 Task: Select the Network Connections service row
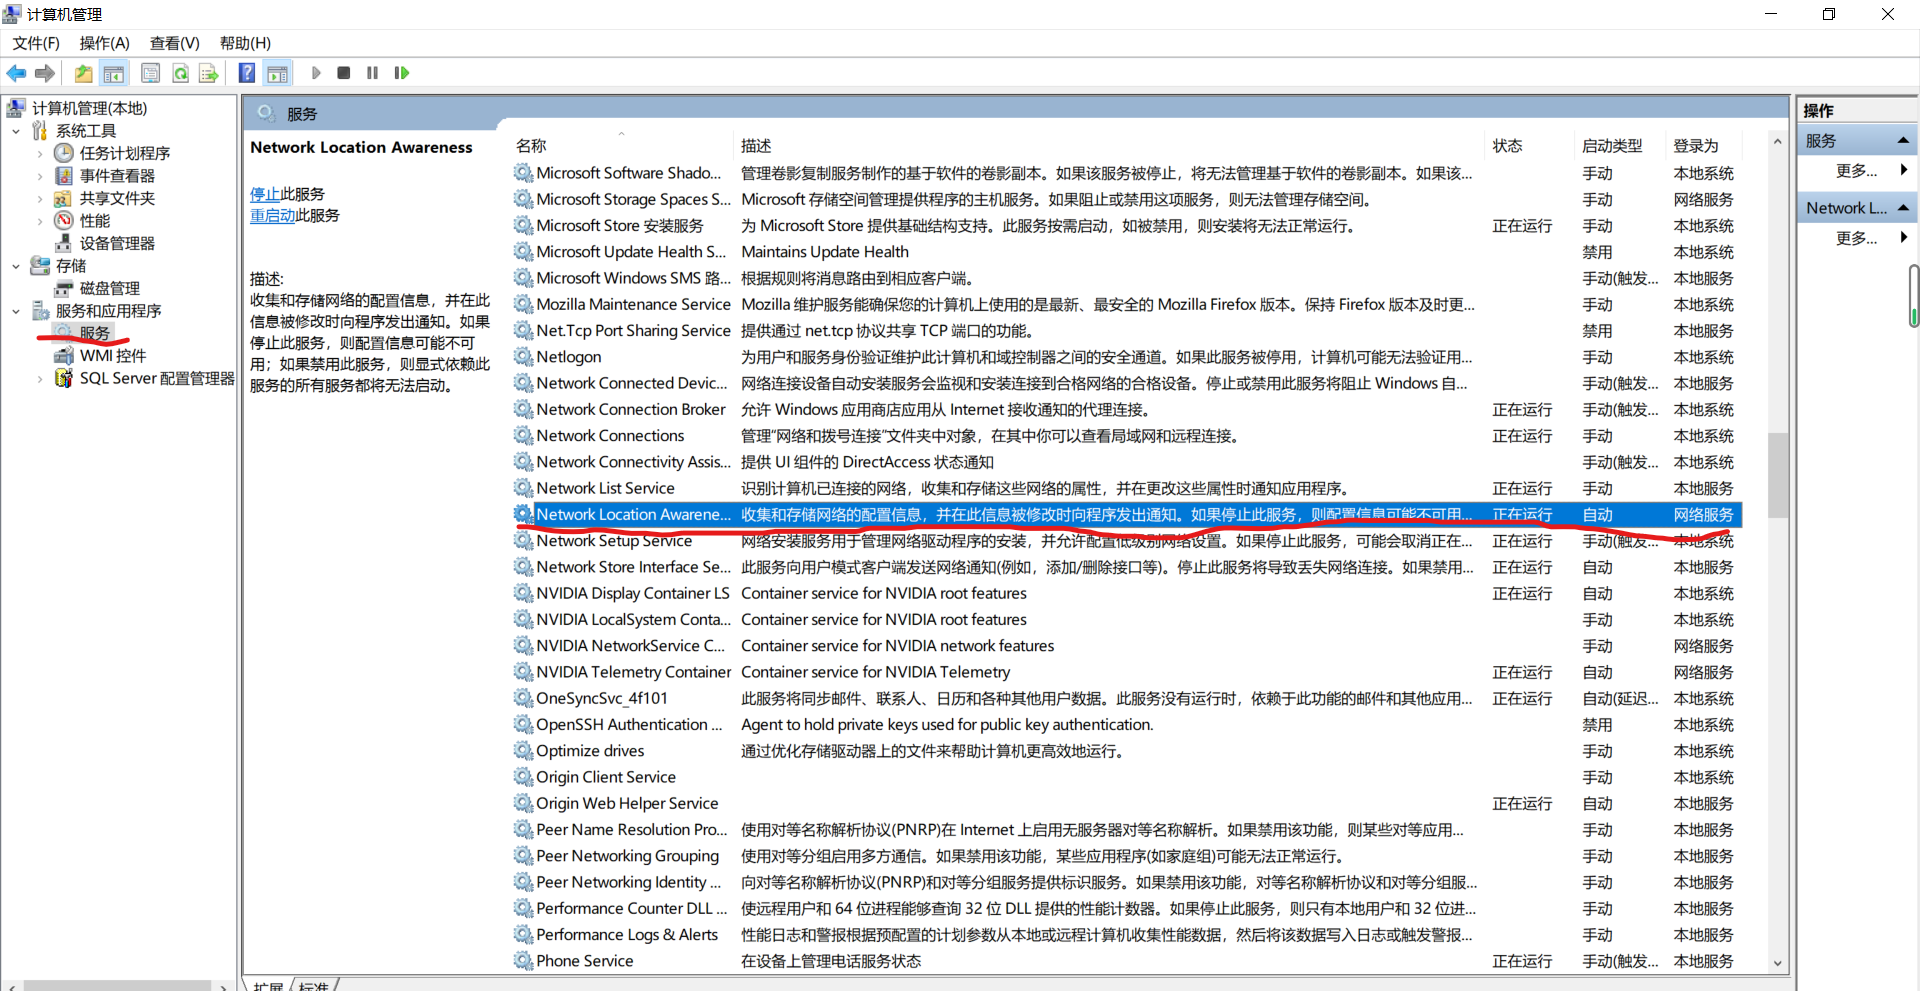coord(1127,436)
